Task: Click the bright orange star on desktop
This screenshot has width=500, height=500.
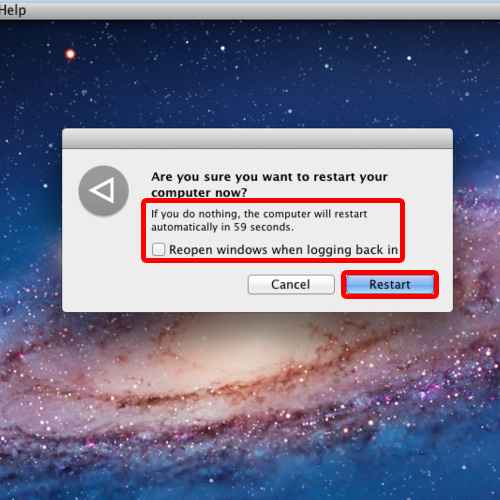Action: (x=70, y=54)
